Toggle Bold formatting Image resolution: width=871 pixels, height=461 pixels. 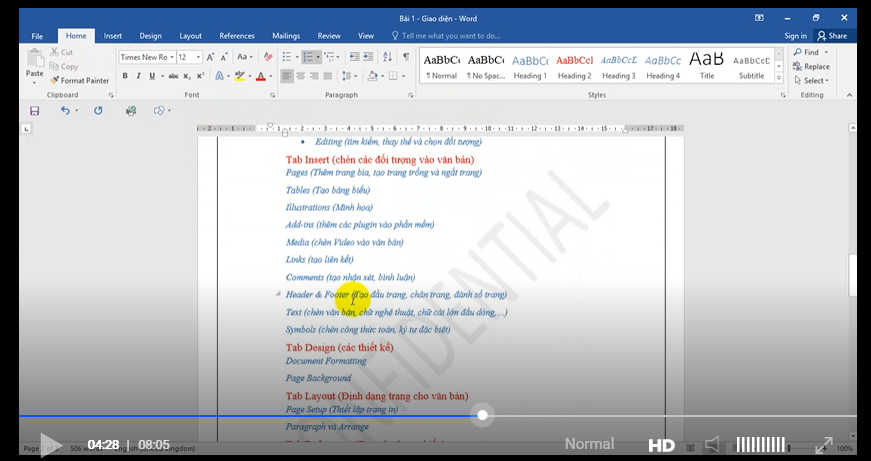125,76
